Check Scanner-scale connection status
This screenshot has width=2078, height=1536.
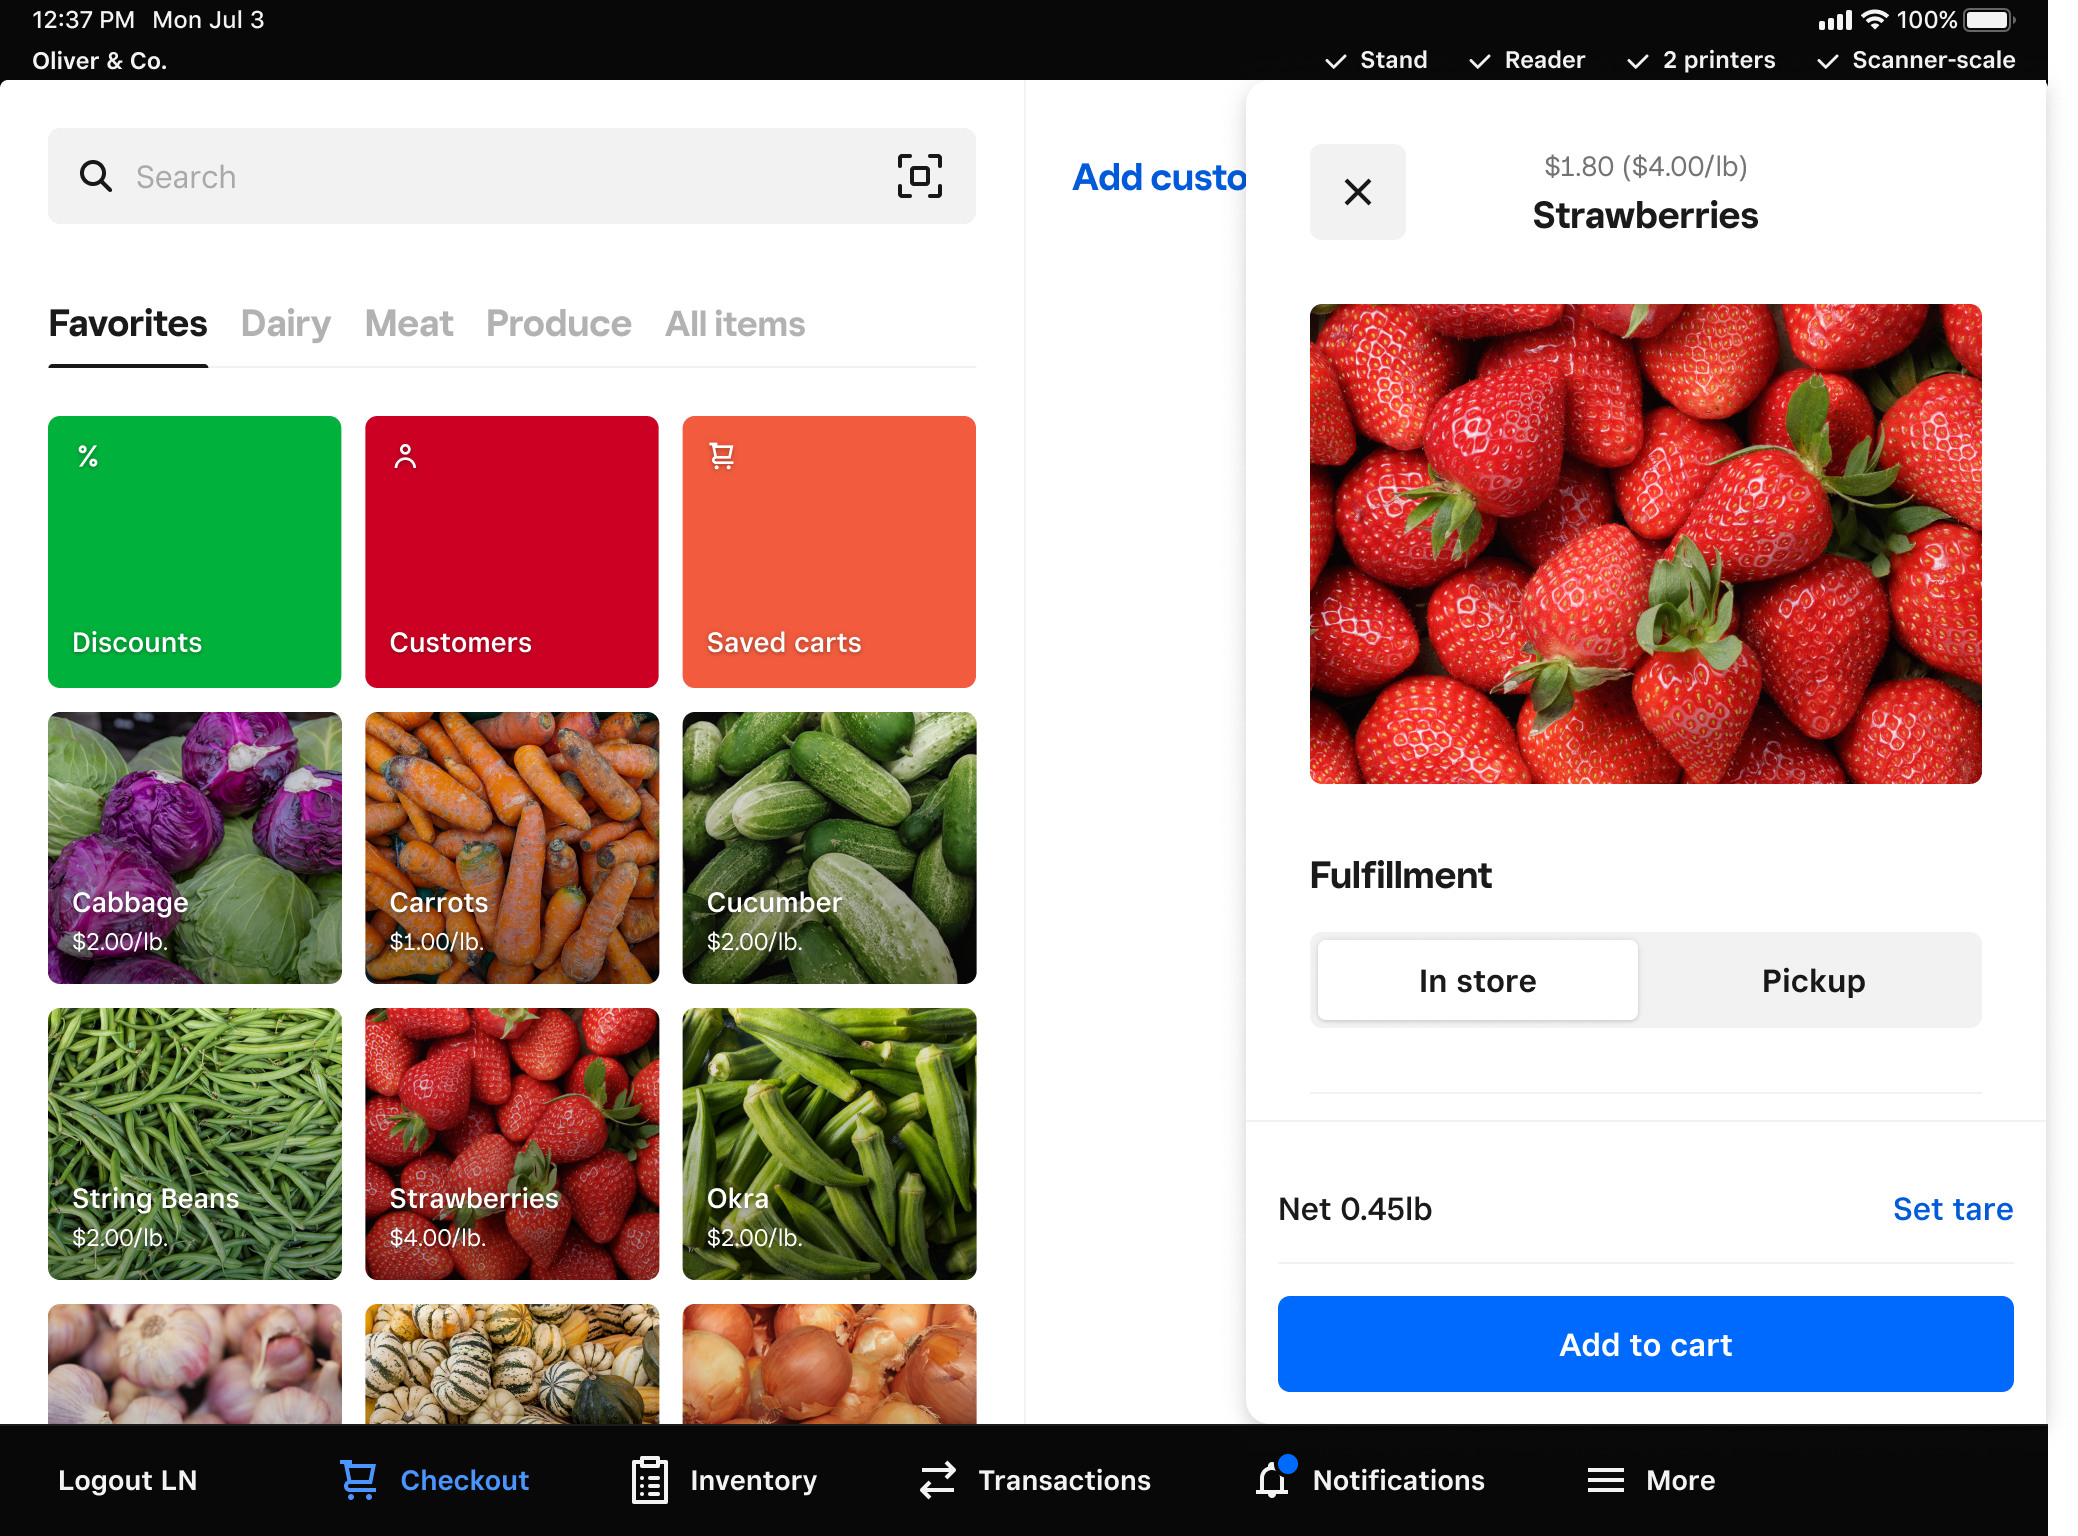[1915, 60]
